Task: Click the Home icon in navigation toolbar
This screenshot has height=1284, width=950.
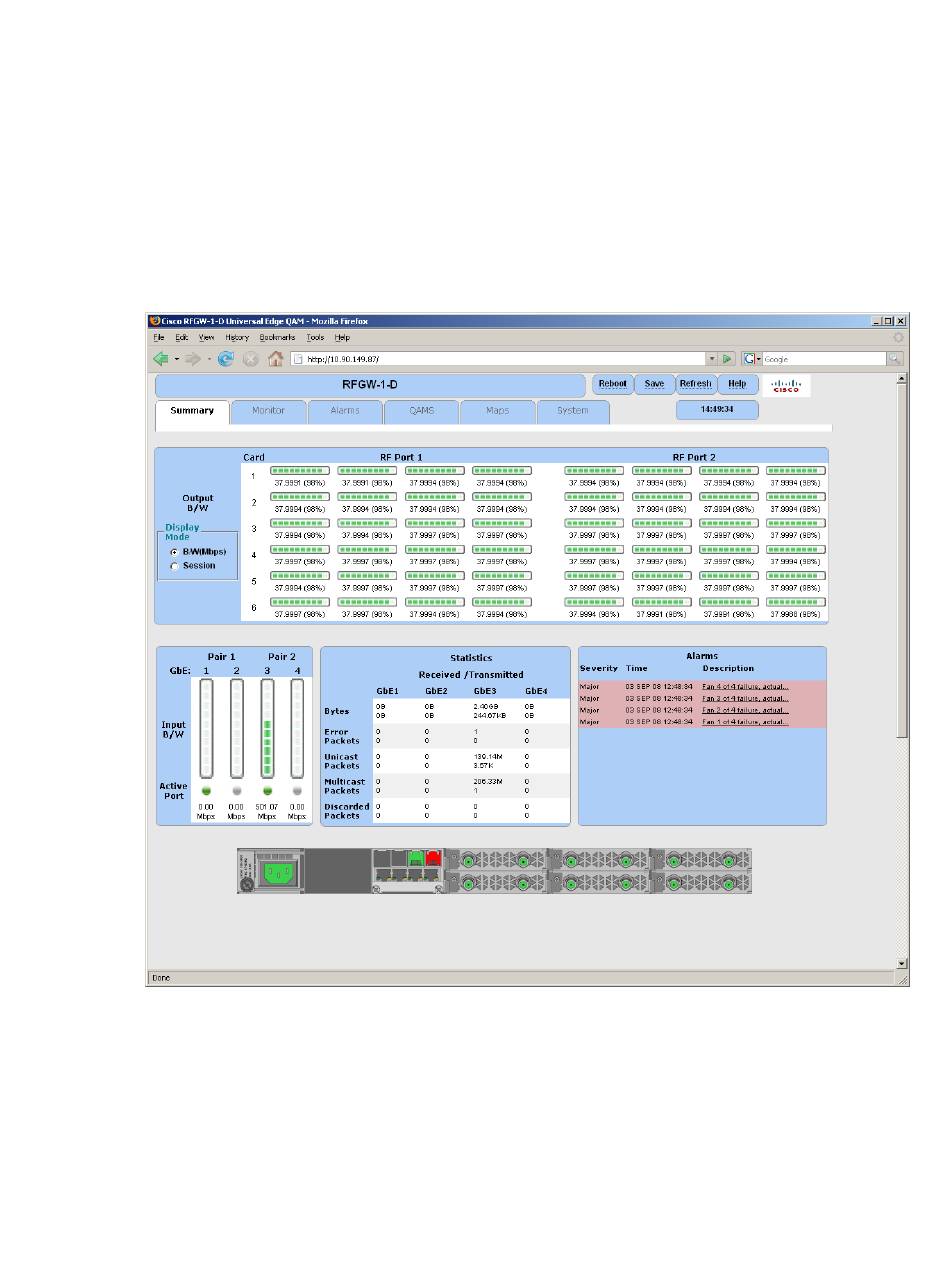Action: pos(275,359)
